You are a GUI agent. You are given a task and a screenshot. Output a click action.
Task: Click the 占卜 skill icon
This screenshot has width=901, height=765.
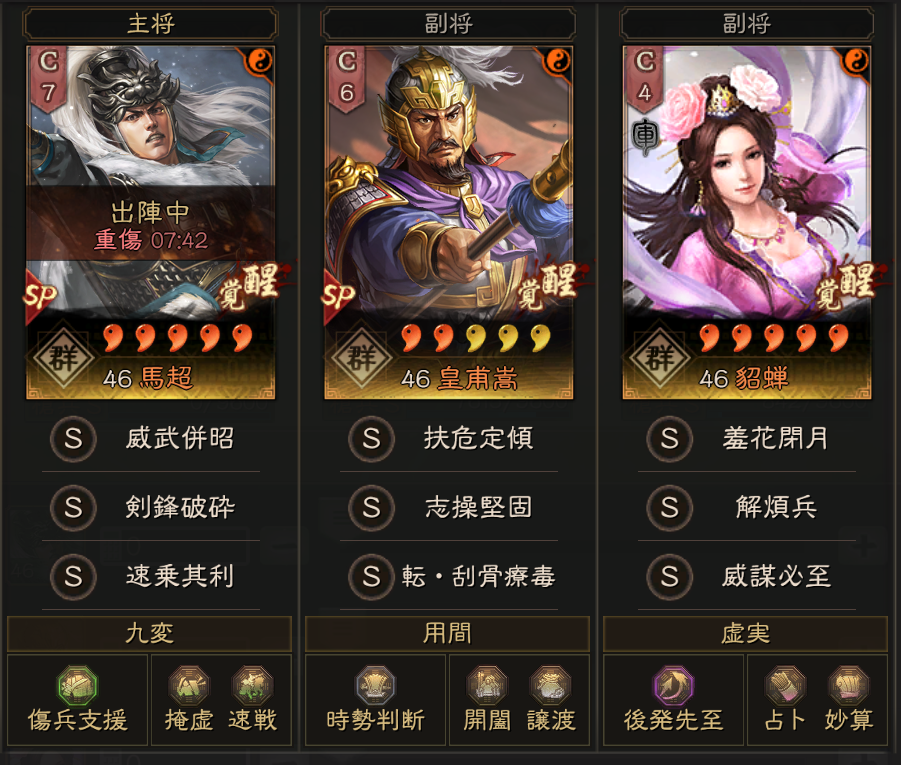coord(785,685)
